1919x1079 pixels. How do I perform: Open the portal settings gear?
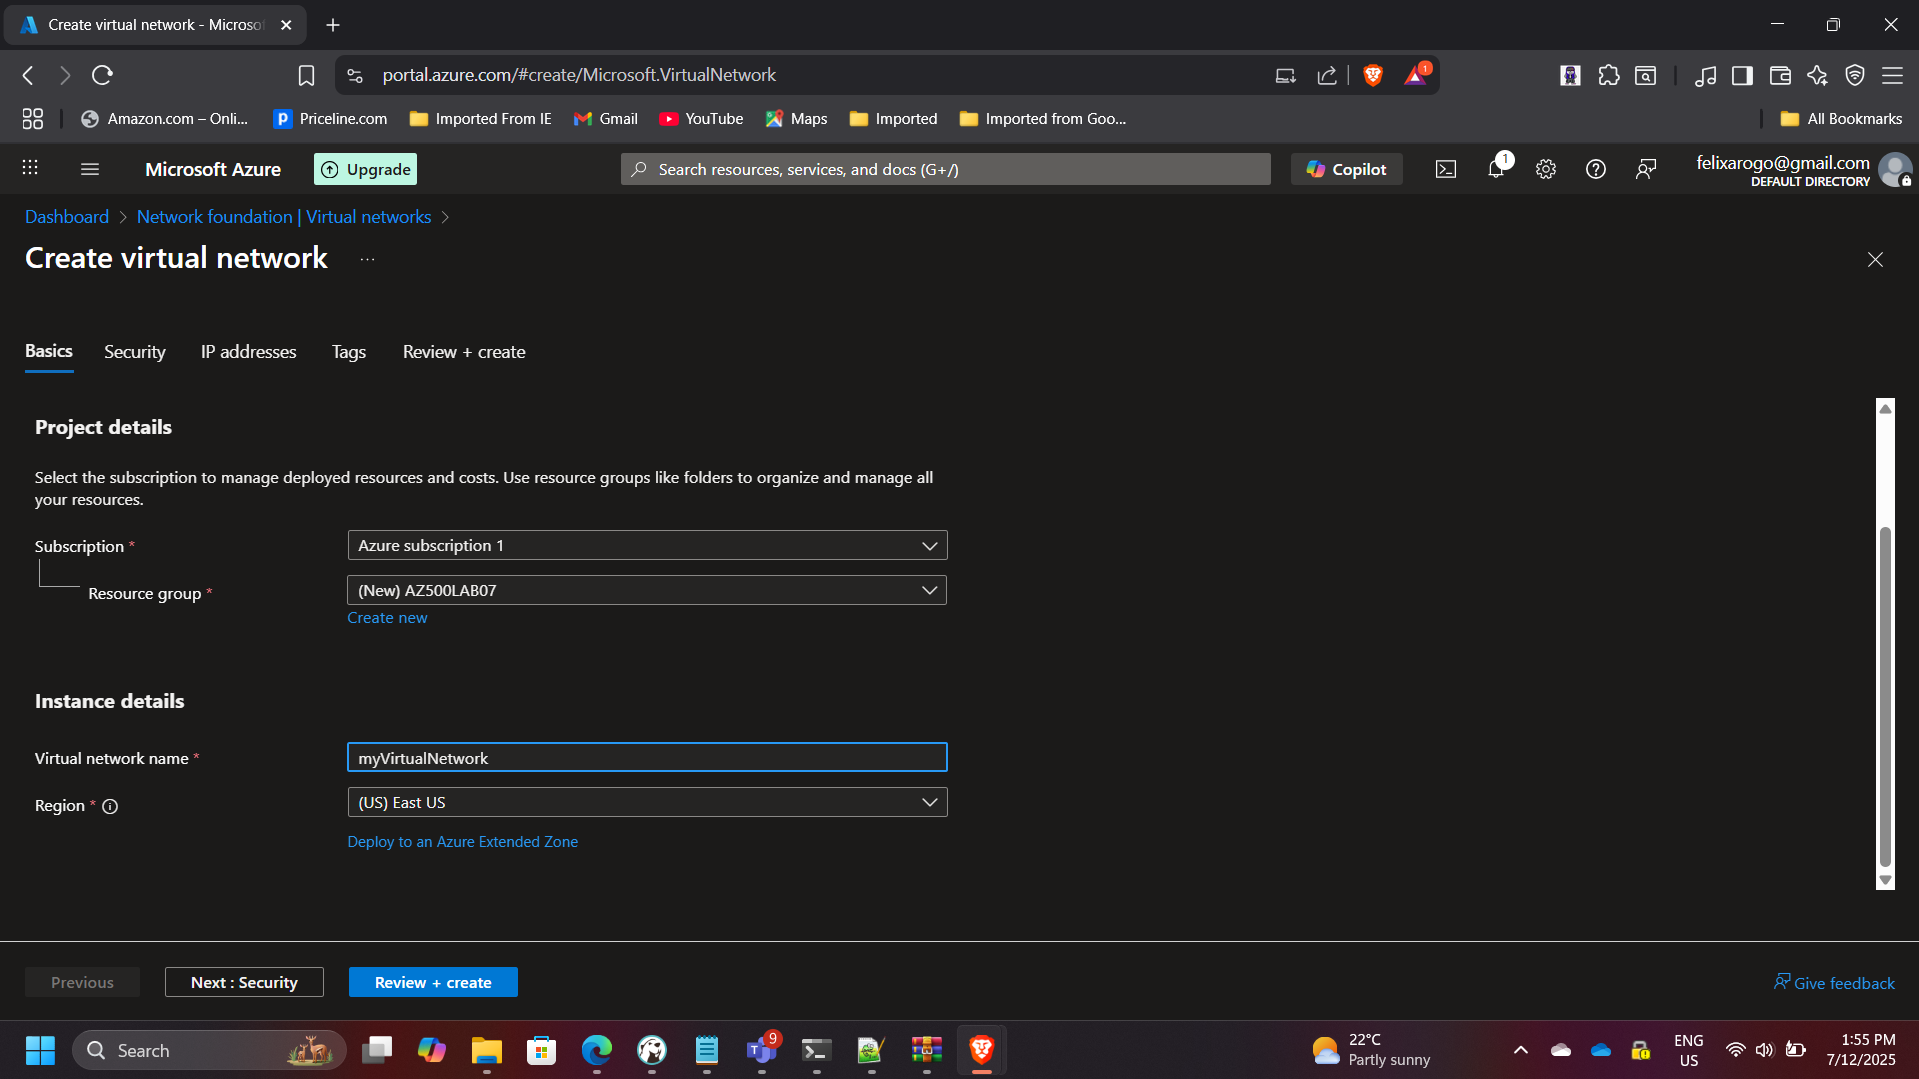1546,169
